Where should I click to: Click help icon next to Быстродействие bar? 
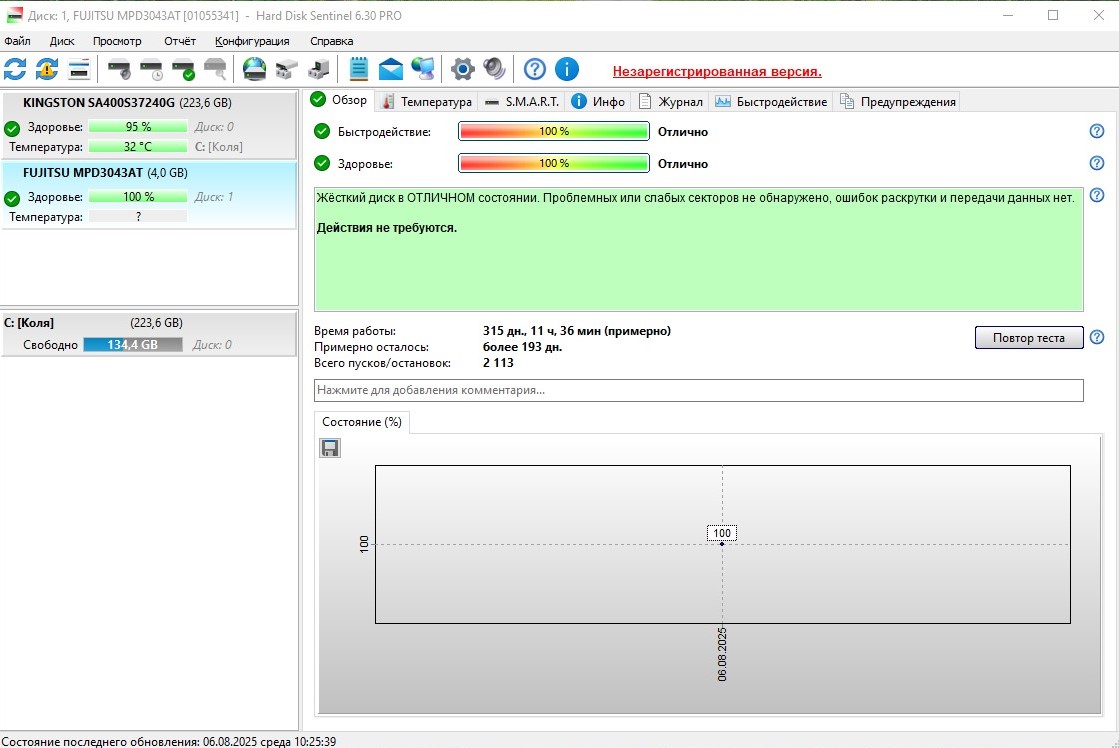[x=1097, y=131]
